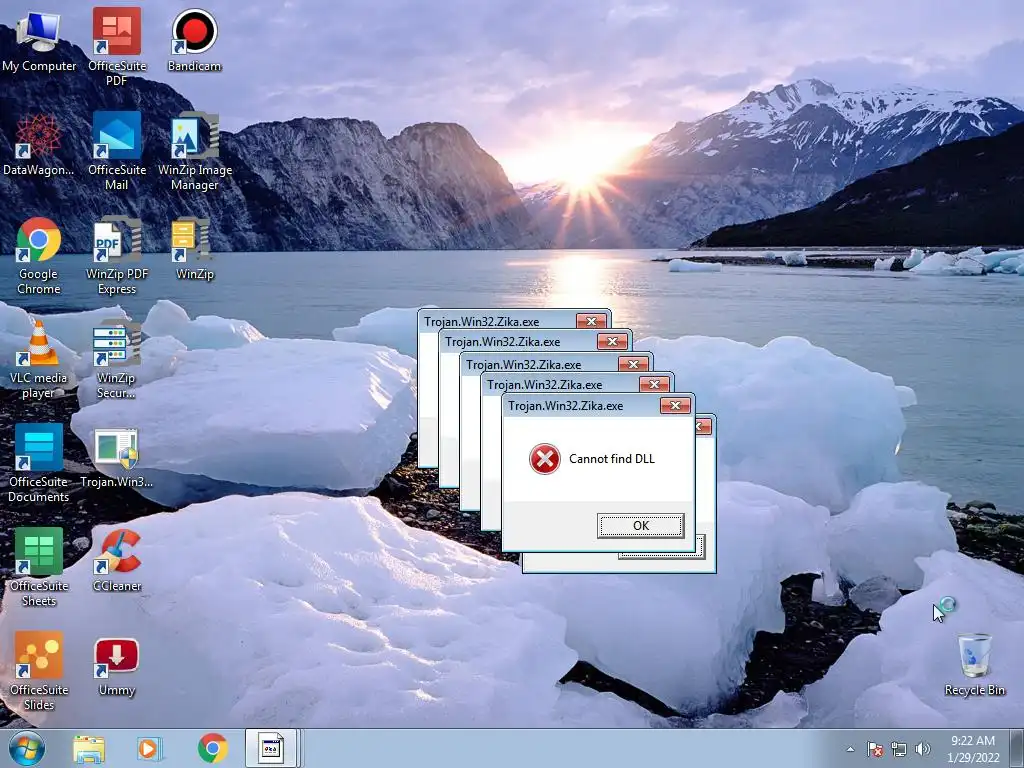Launch Windows Media Player from the taskbar
The width and height of the screenshot is (1024, 768).
(150, 749)
